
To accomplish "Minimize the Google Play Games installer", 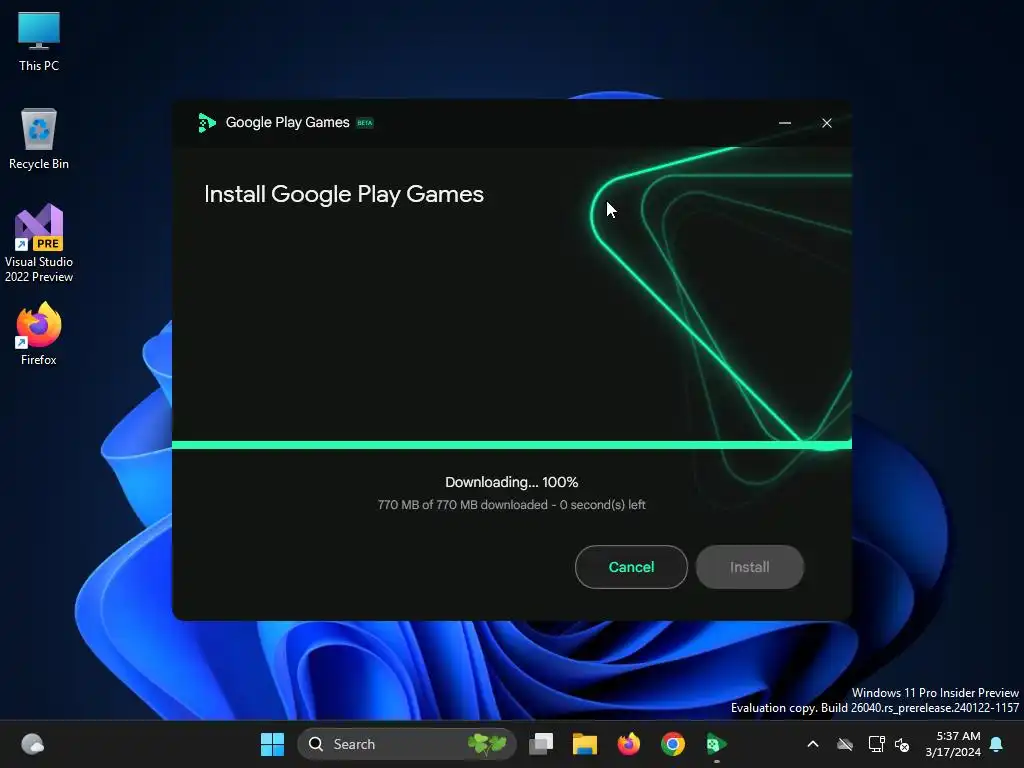I will point(785,123).
